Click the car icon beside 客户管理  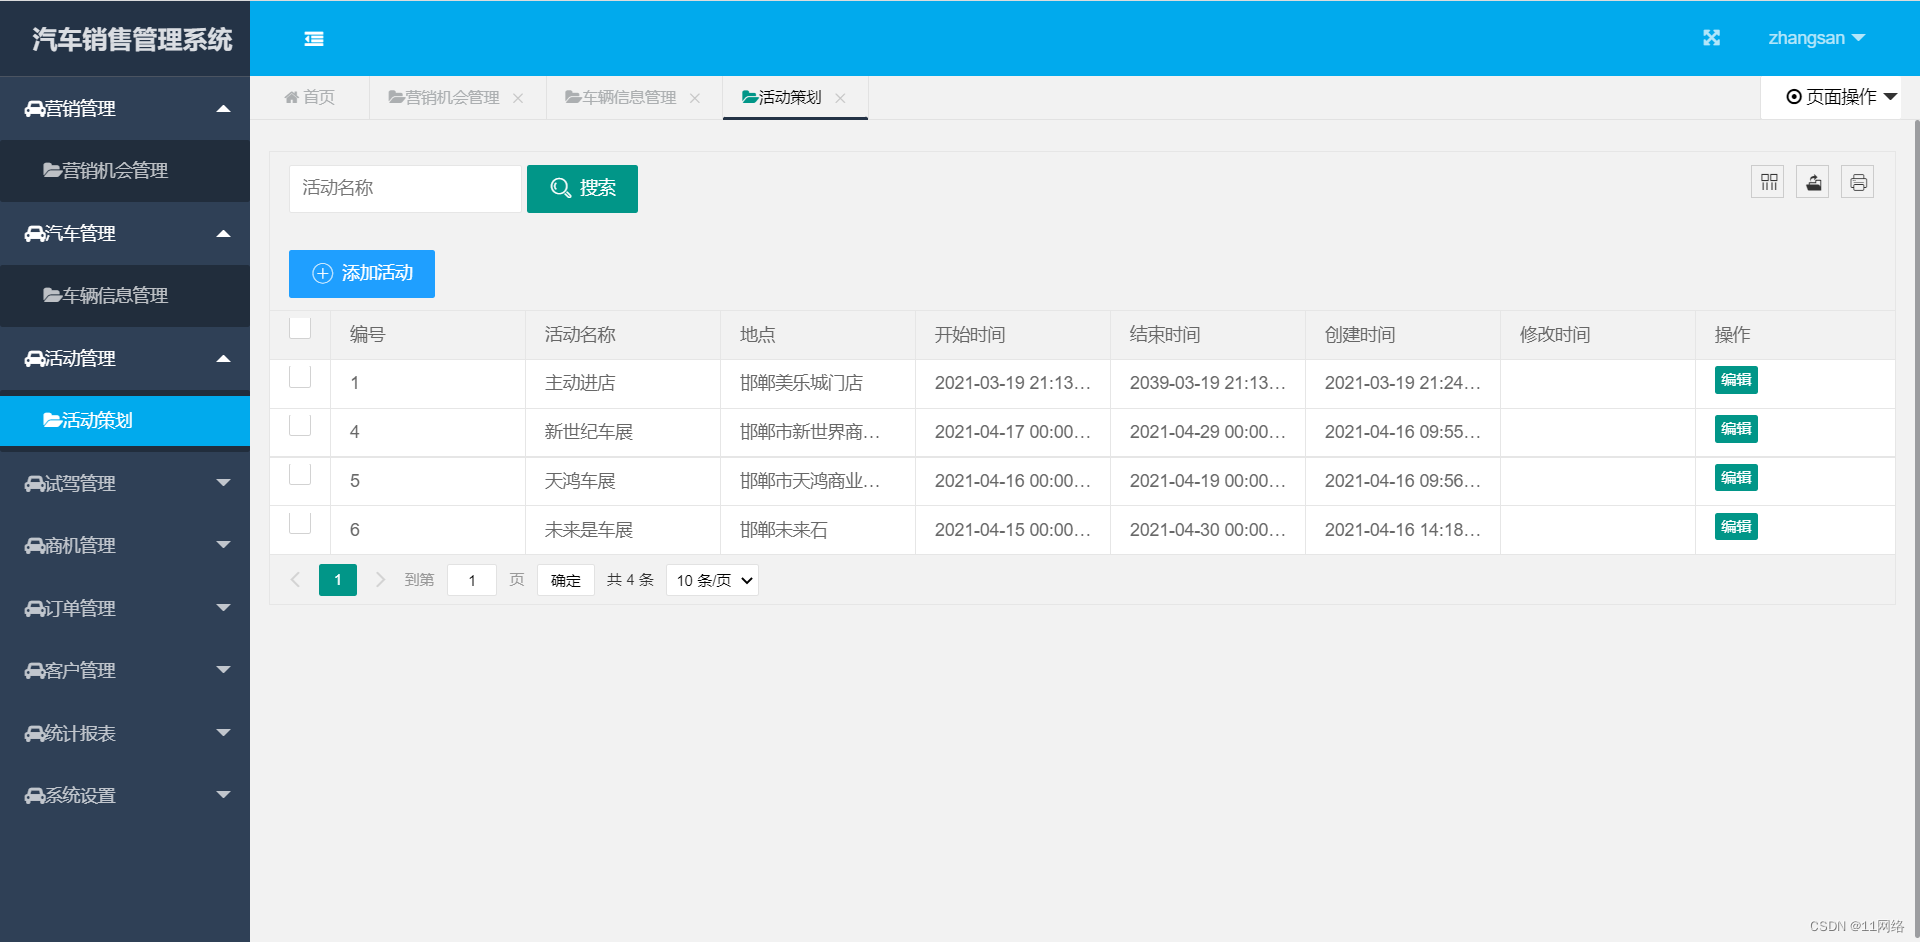click(x=35, y=671)
